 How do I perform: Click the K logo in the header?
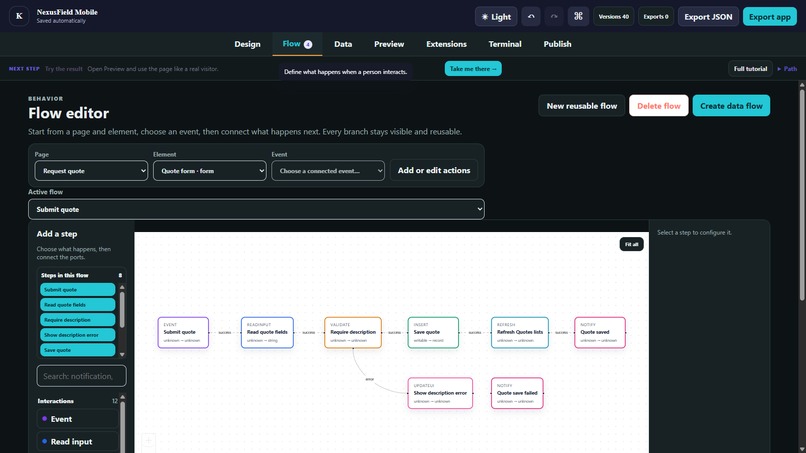click(x=19, y=16)
